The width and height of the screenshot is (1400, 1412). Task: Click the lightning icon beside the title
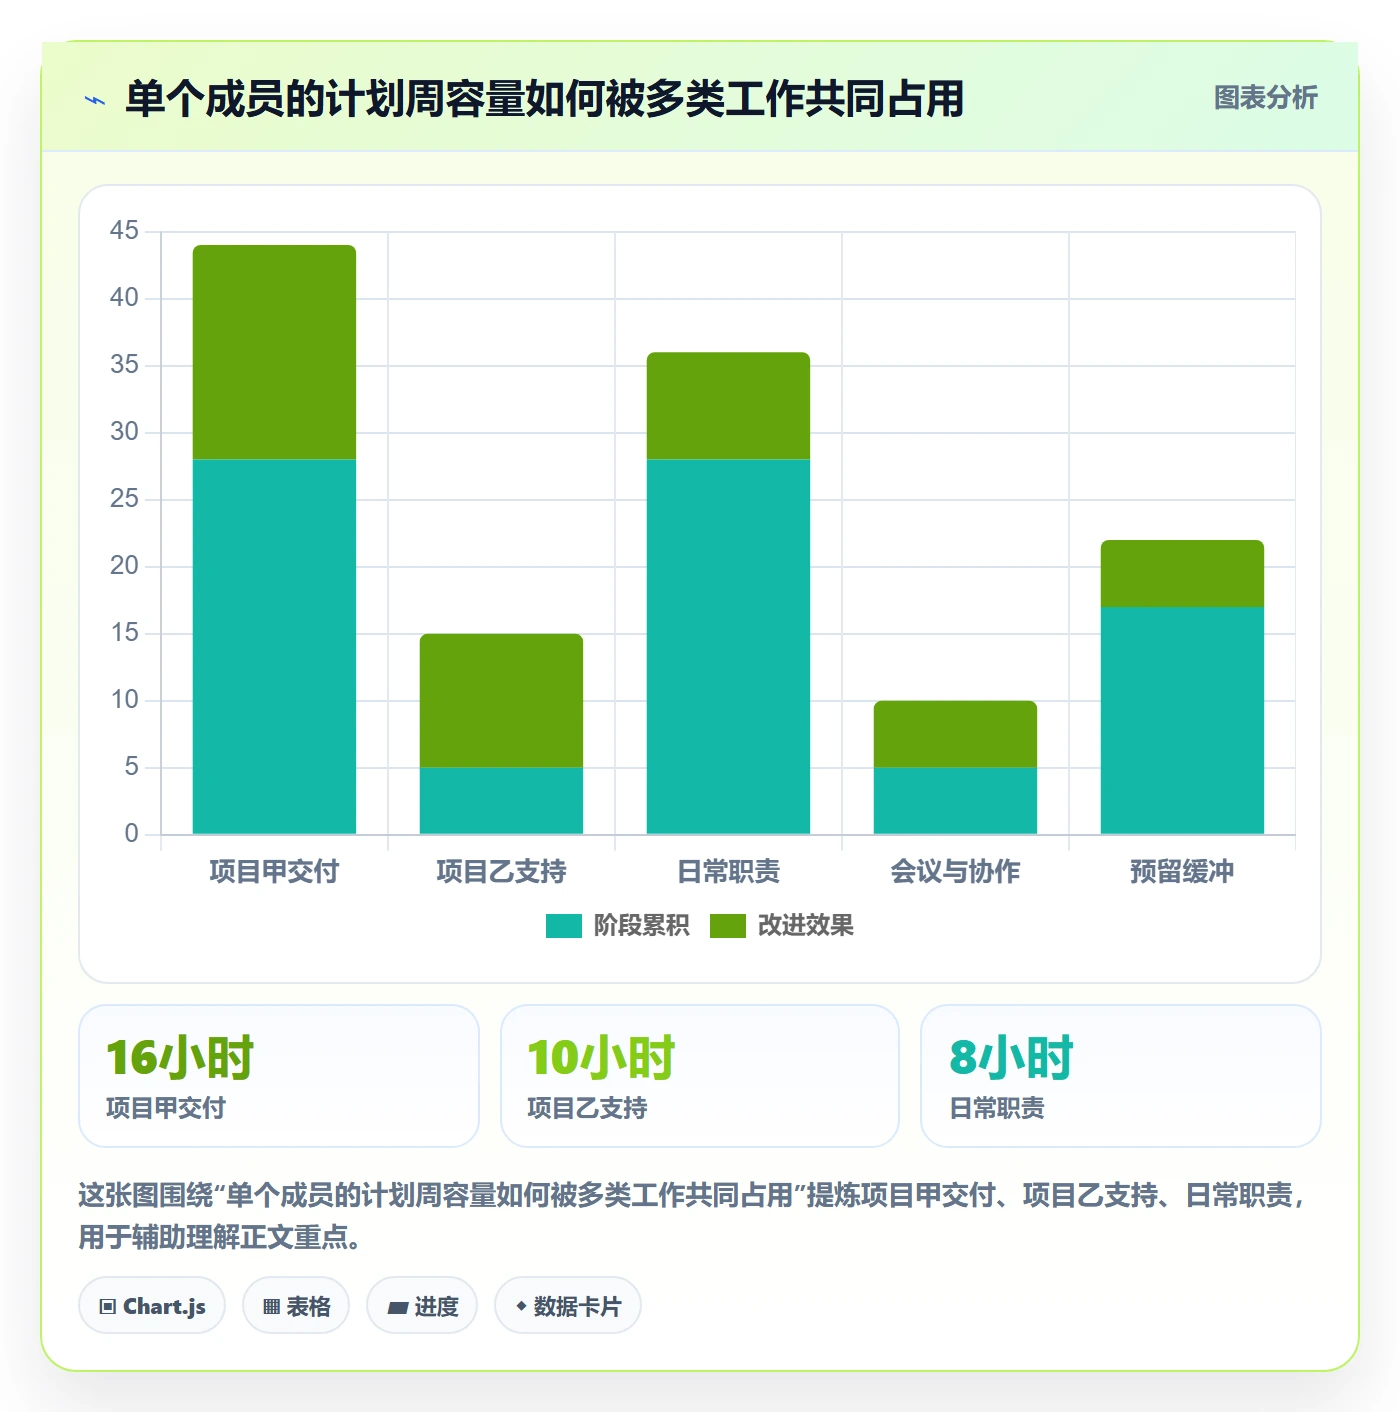[95, 100]
